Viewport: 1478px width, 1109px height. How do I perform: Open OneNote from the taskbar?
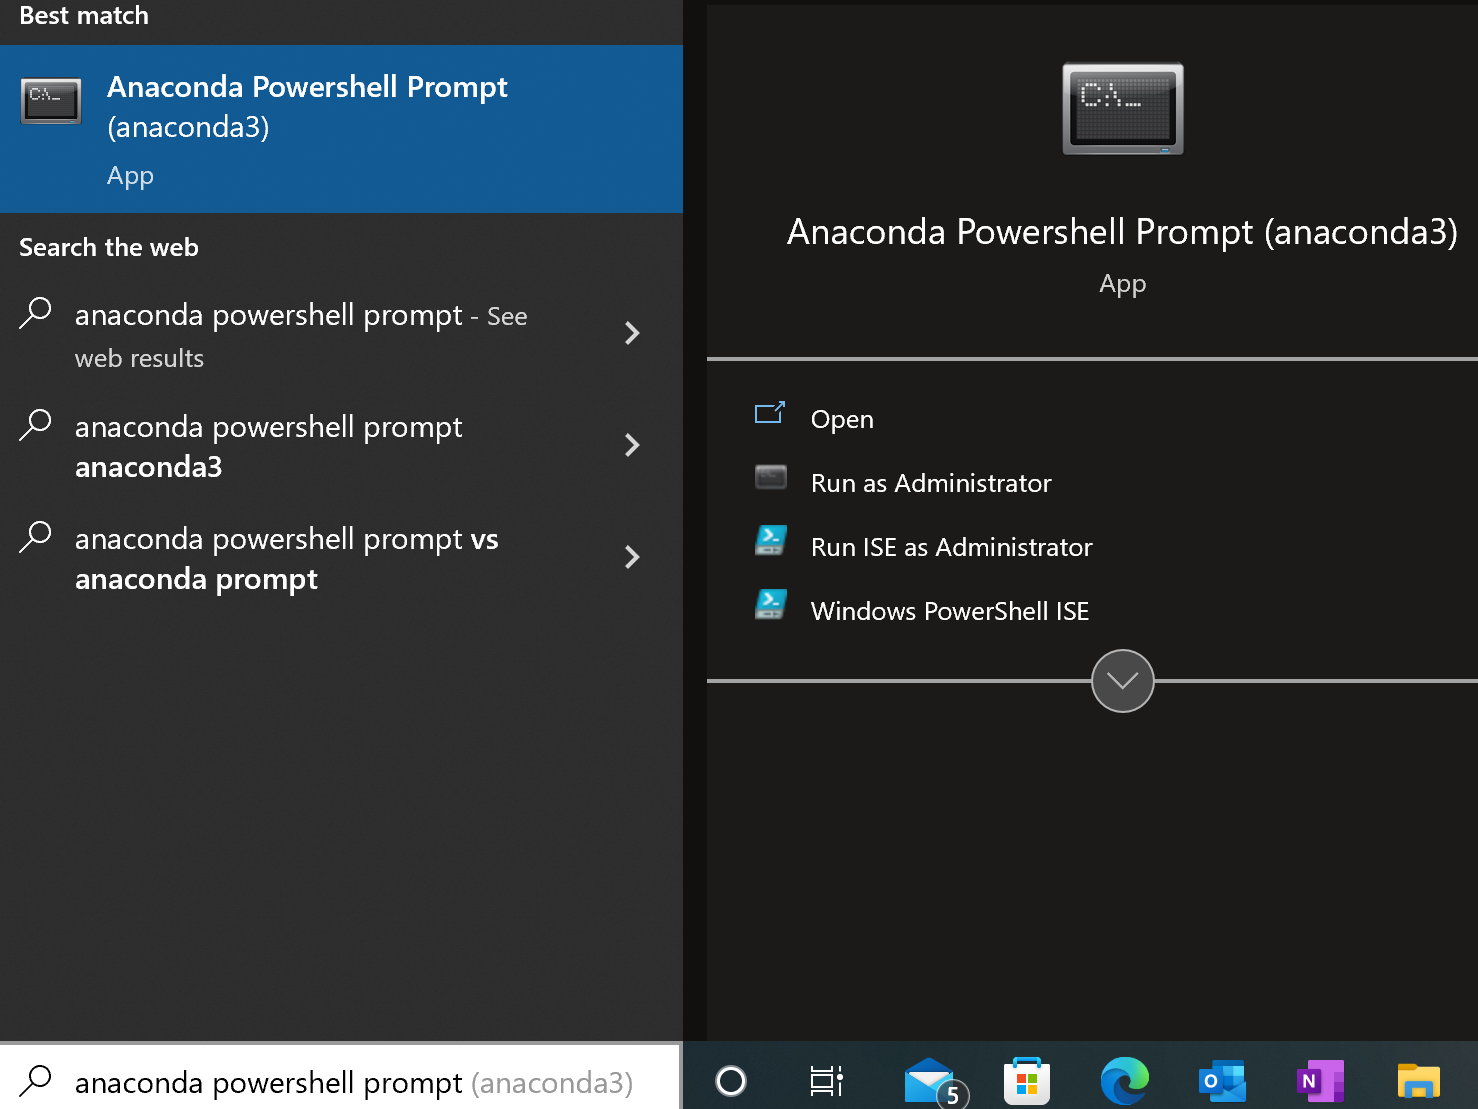click(1320, 1081)
